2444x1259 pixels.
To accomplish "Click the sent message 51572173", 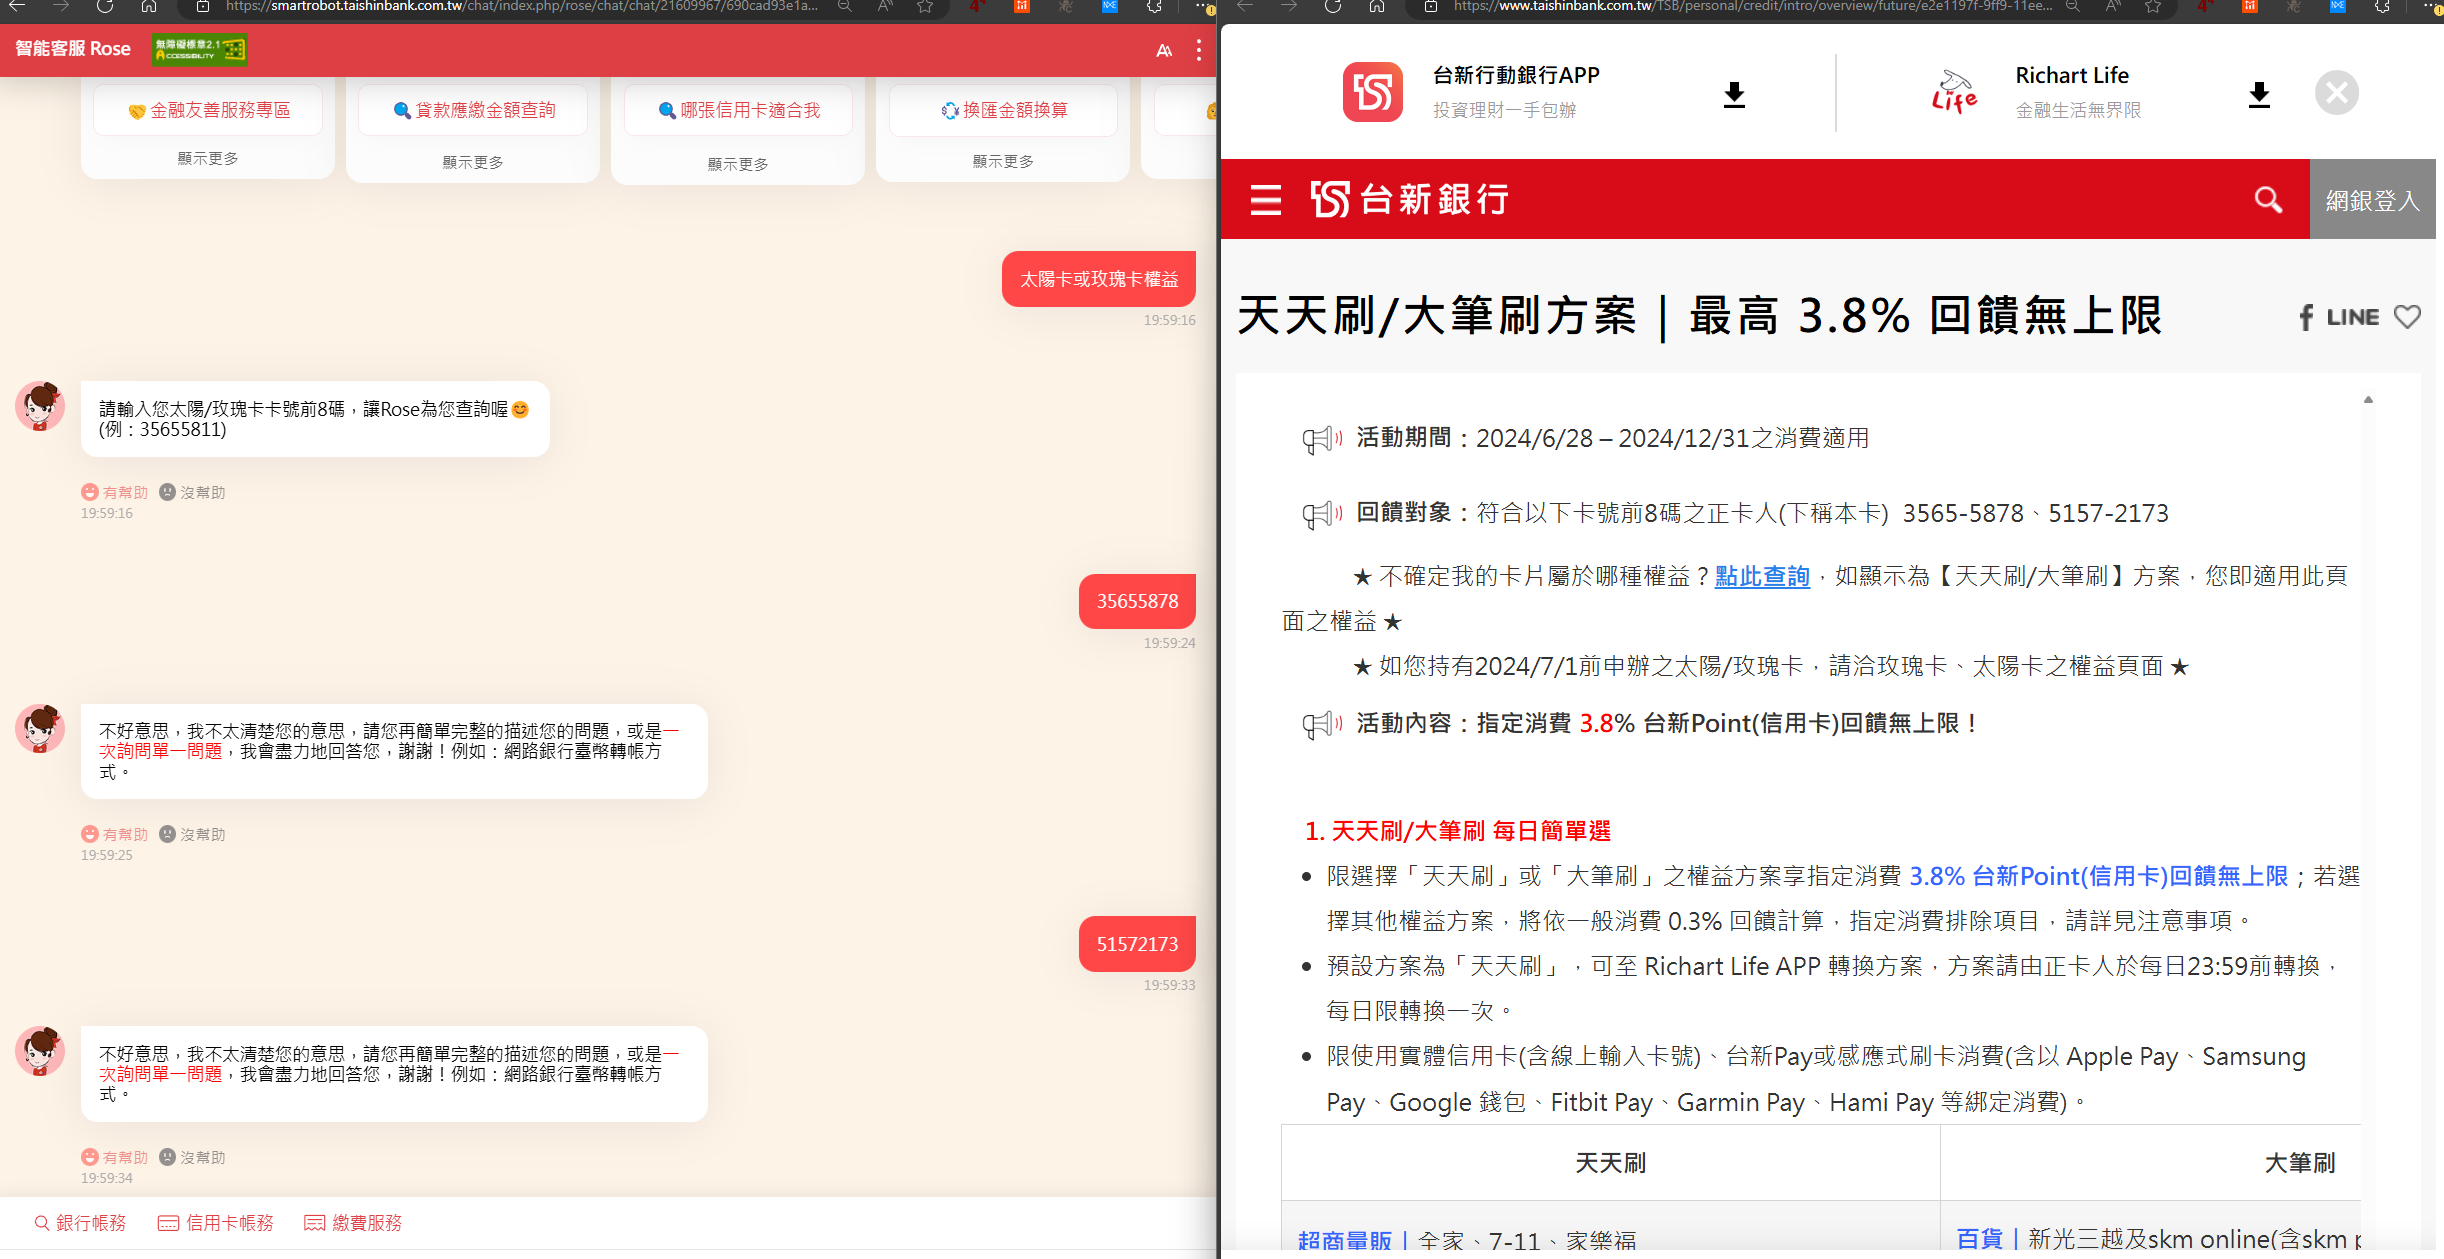I will (1137, 944).
